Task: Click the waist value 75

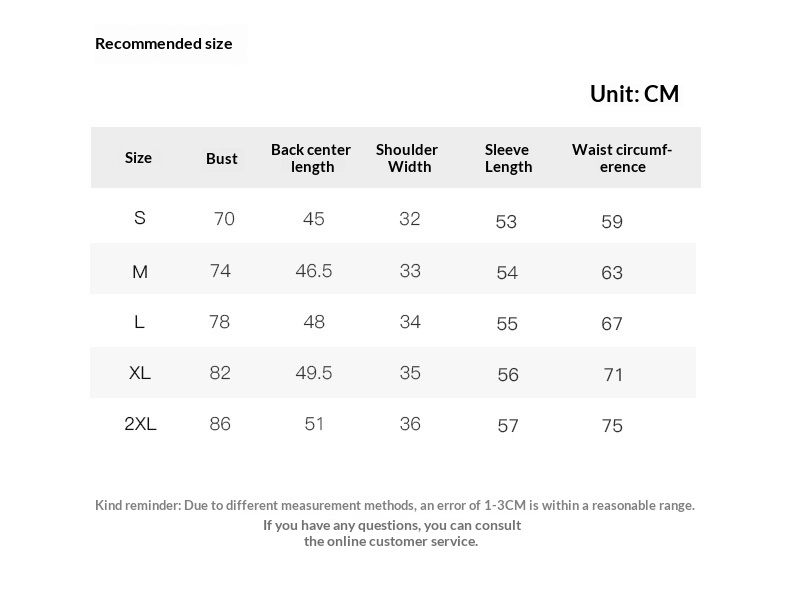Action: (x=612, y=426)
